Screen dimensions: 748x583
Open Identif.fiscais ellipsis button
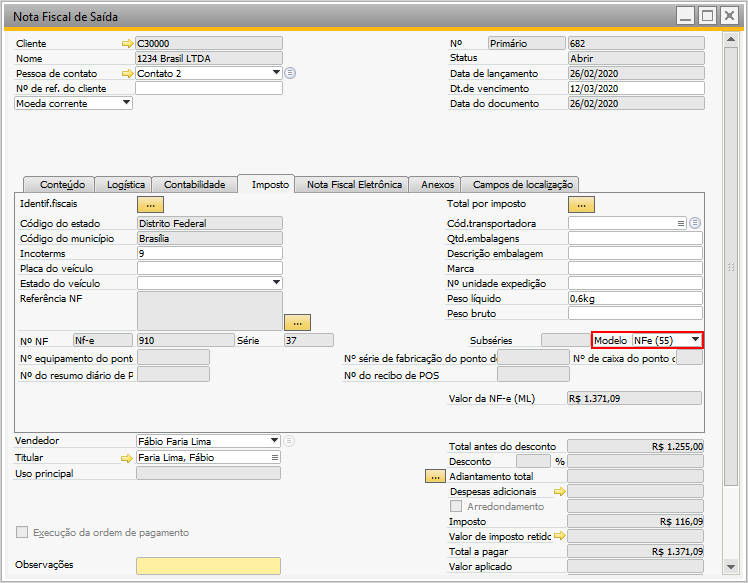(x=150, y=205)
